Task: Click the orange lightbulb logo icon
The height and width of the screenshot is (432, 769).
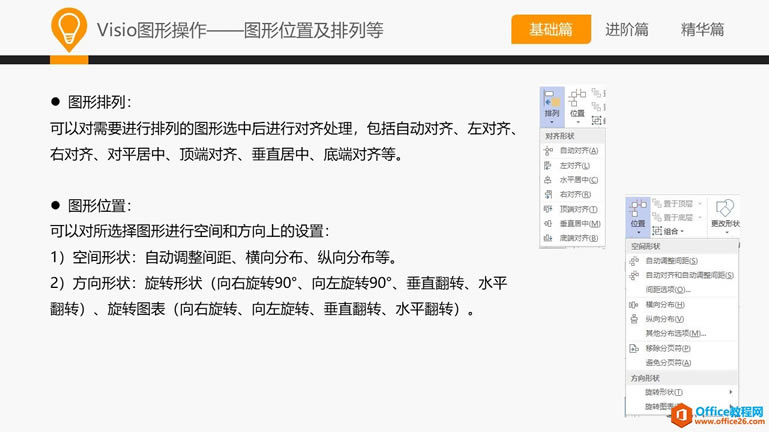Action: coord(69,29)
